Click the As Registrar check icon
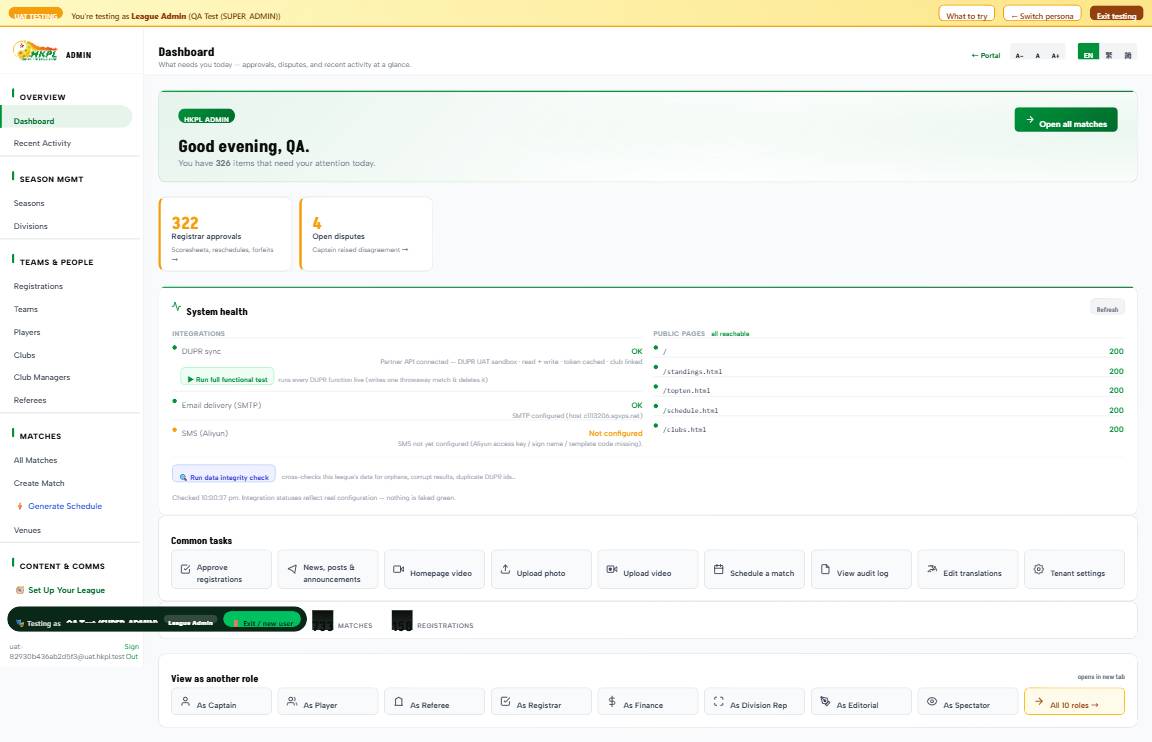Screen dimensions: 1152x742 click(505, 701)
